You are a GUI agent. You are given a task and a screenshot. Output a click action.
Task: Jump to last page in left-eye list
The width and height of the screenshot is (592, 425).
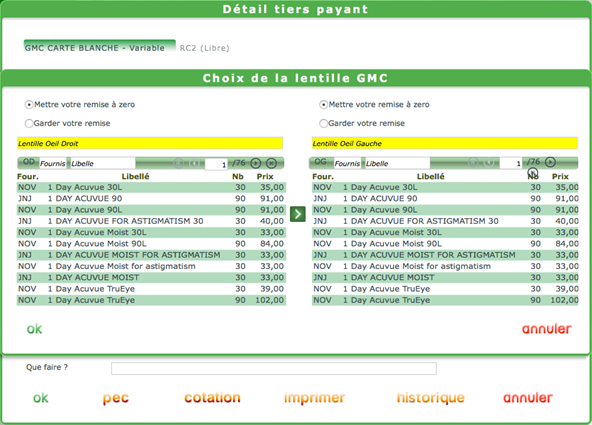pos(533,172)
